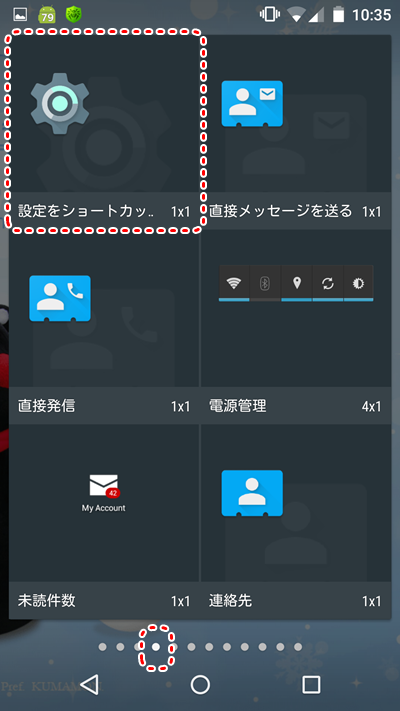Jump to the first page indicator dot
This screenshot has height=711, width=400.
click(x=102, y=647)
